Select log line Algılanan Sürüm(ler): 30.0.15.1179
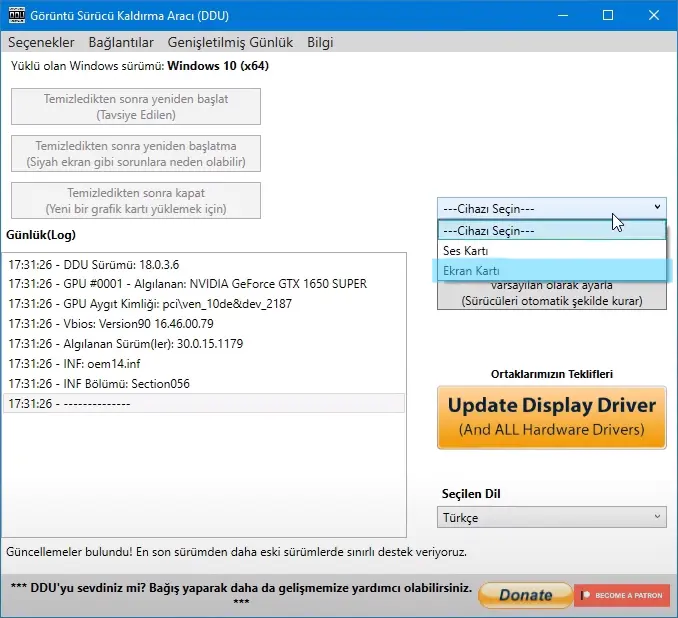This screenshot has width=678, height=618. (204, 343)
